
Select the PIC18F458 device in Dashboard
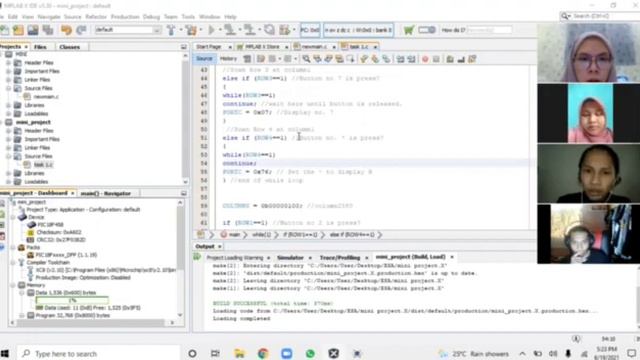pyautogui.click(x=50, y=224)
